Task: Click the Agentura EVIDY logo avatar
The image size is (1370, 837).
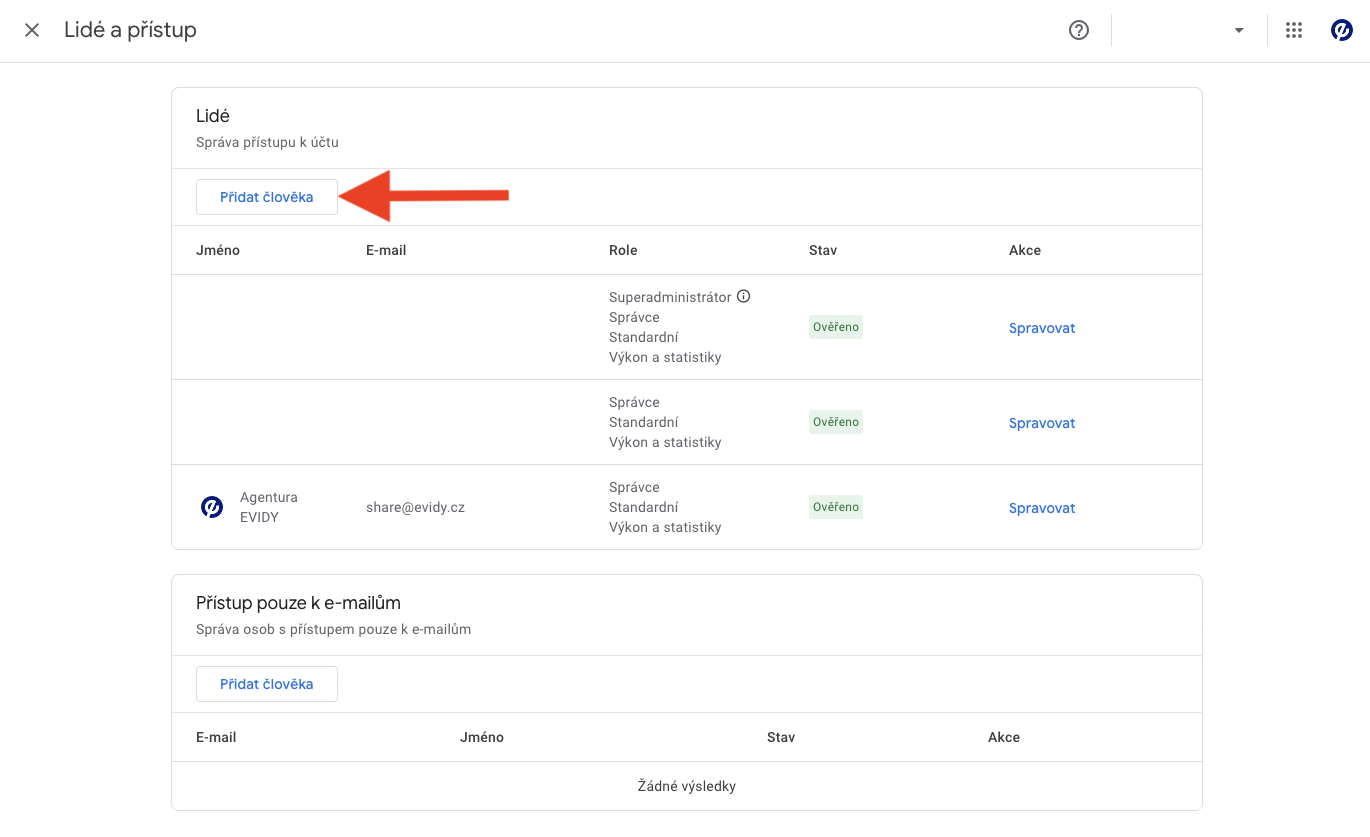Action: [x=212, y=507]
